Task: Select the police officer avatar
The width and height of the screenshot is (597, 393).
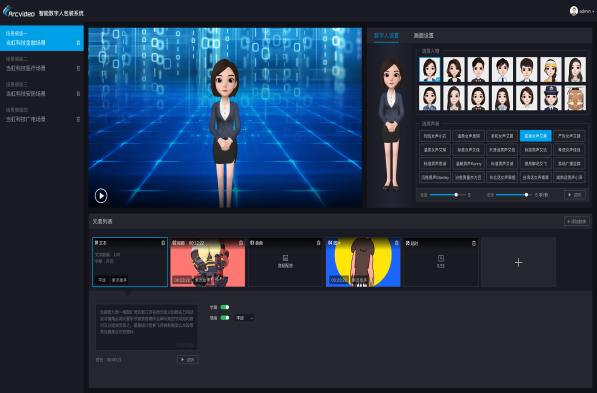Action: click(551, 98)
